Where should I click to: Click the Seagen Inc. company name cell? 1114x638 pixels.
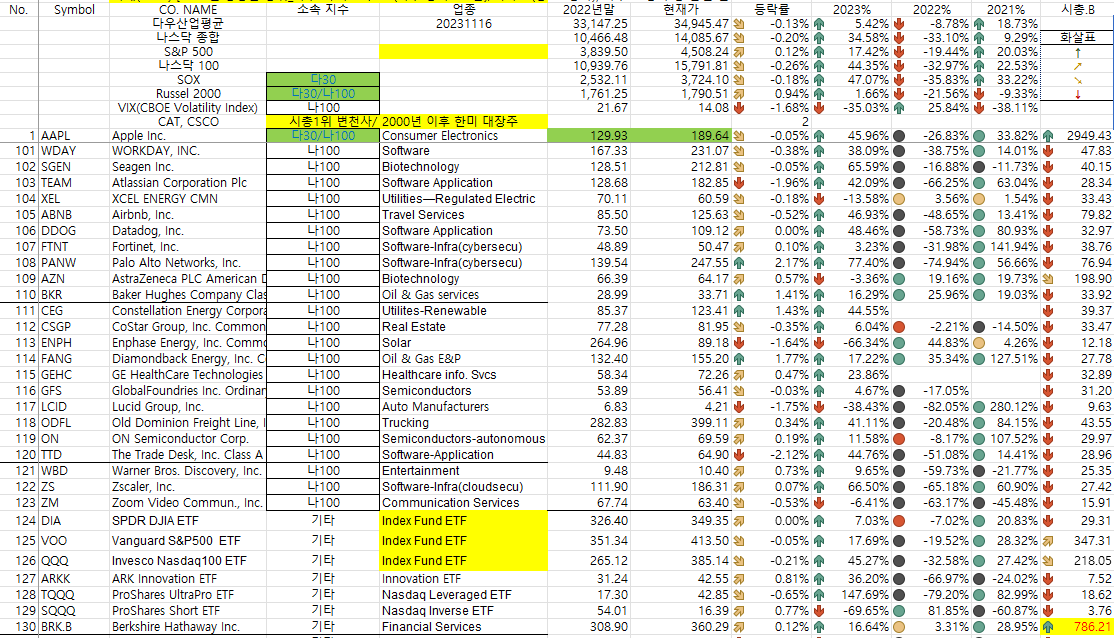point(188,167)
